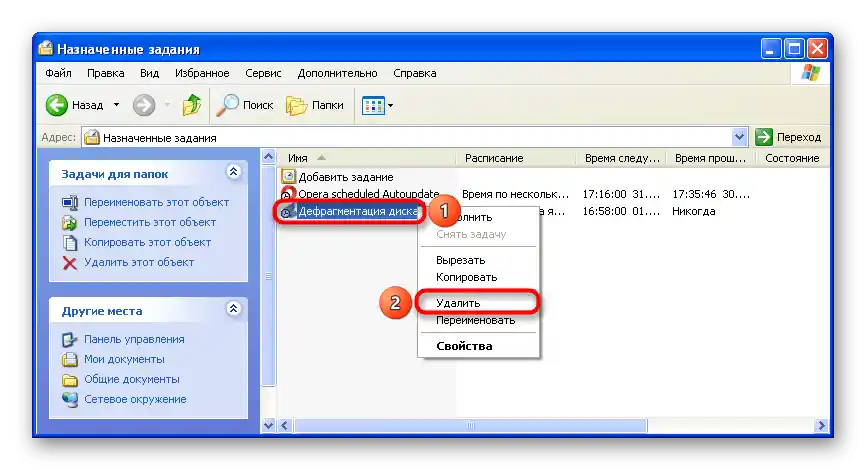Choose Переименовать in the context menu

[x=478, y=320]
